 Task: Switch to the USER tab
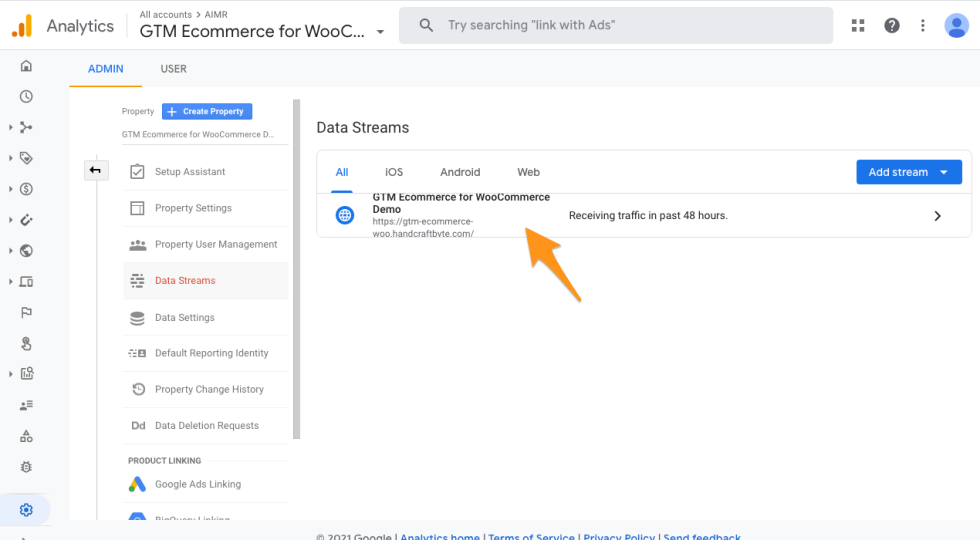(x=173, y=69)
